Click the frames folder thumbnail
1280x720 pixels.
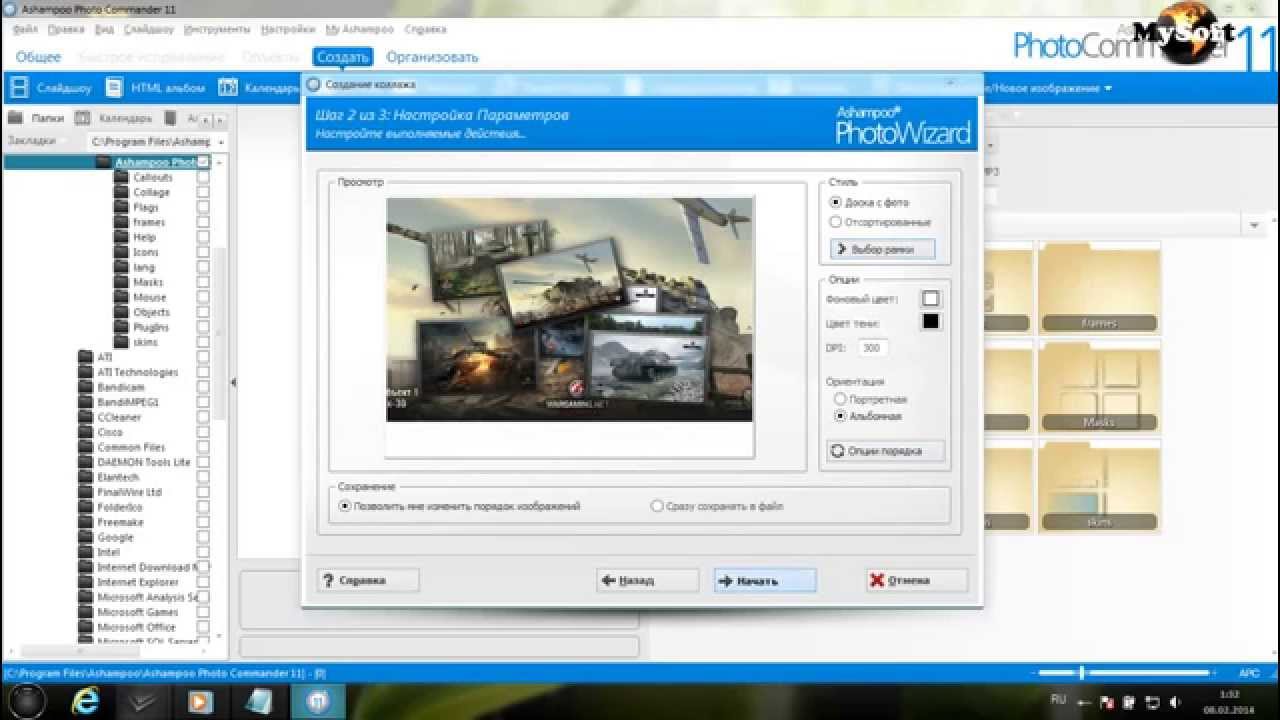pos(1099,286)
